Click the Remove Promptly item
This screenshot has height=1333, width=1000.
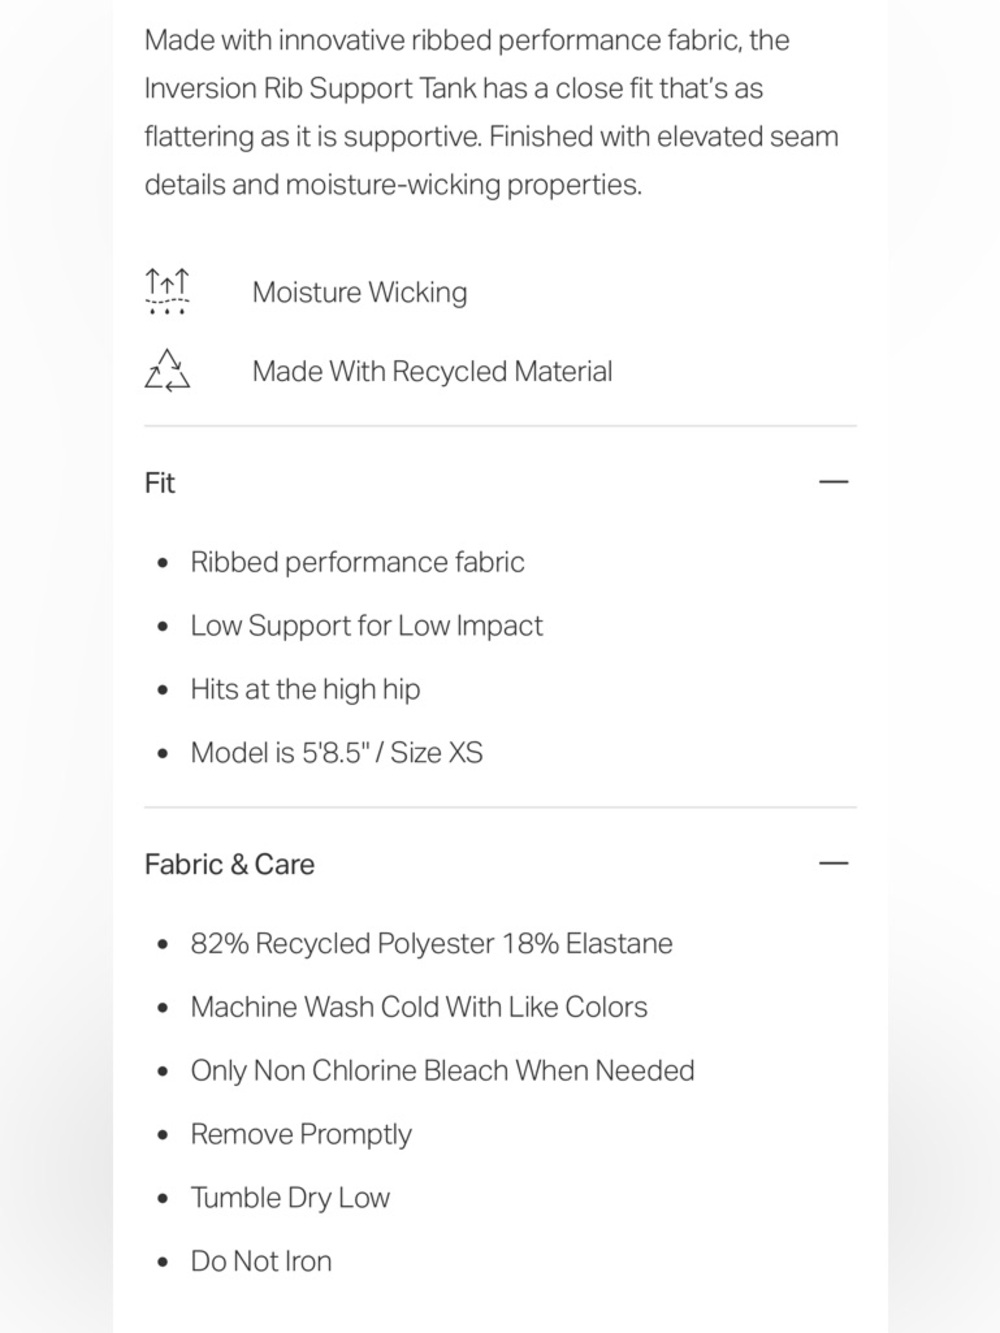click(301, 1134)
